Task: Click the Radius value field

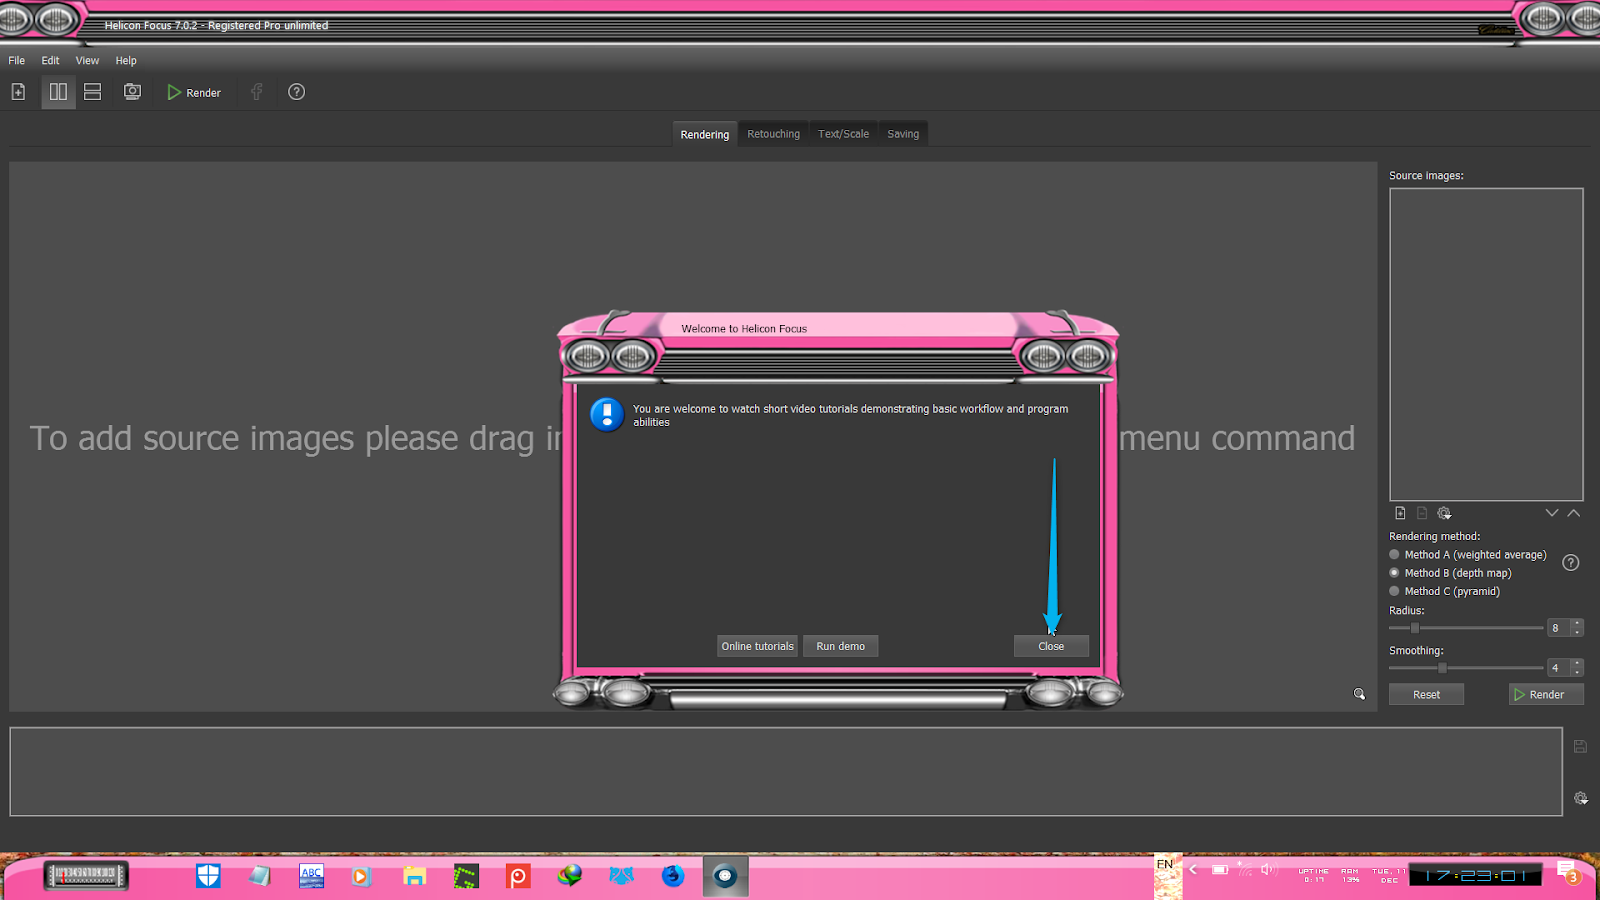Action: pos(1559,628)
